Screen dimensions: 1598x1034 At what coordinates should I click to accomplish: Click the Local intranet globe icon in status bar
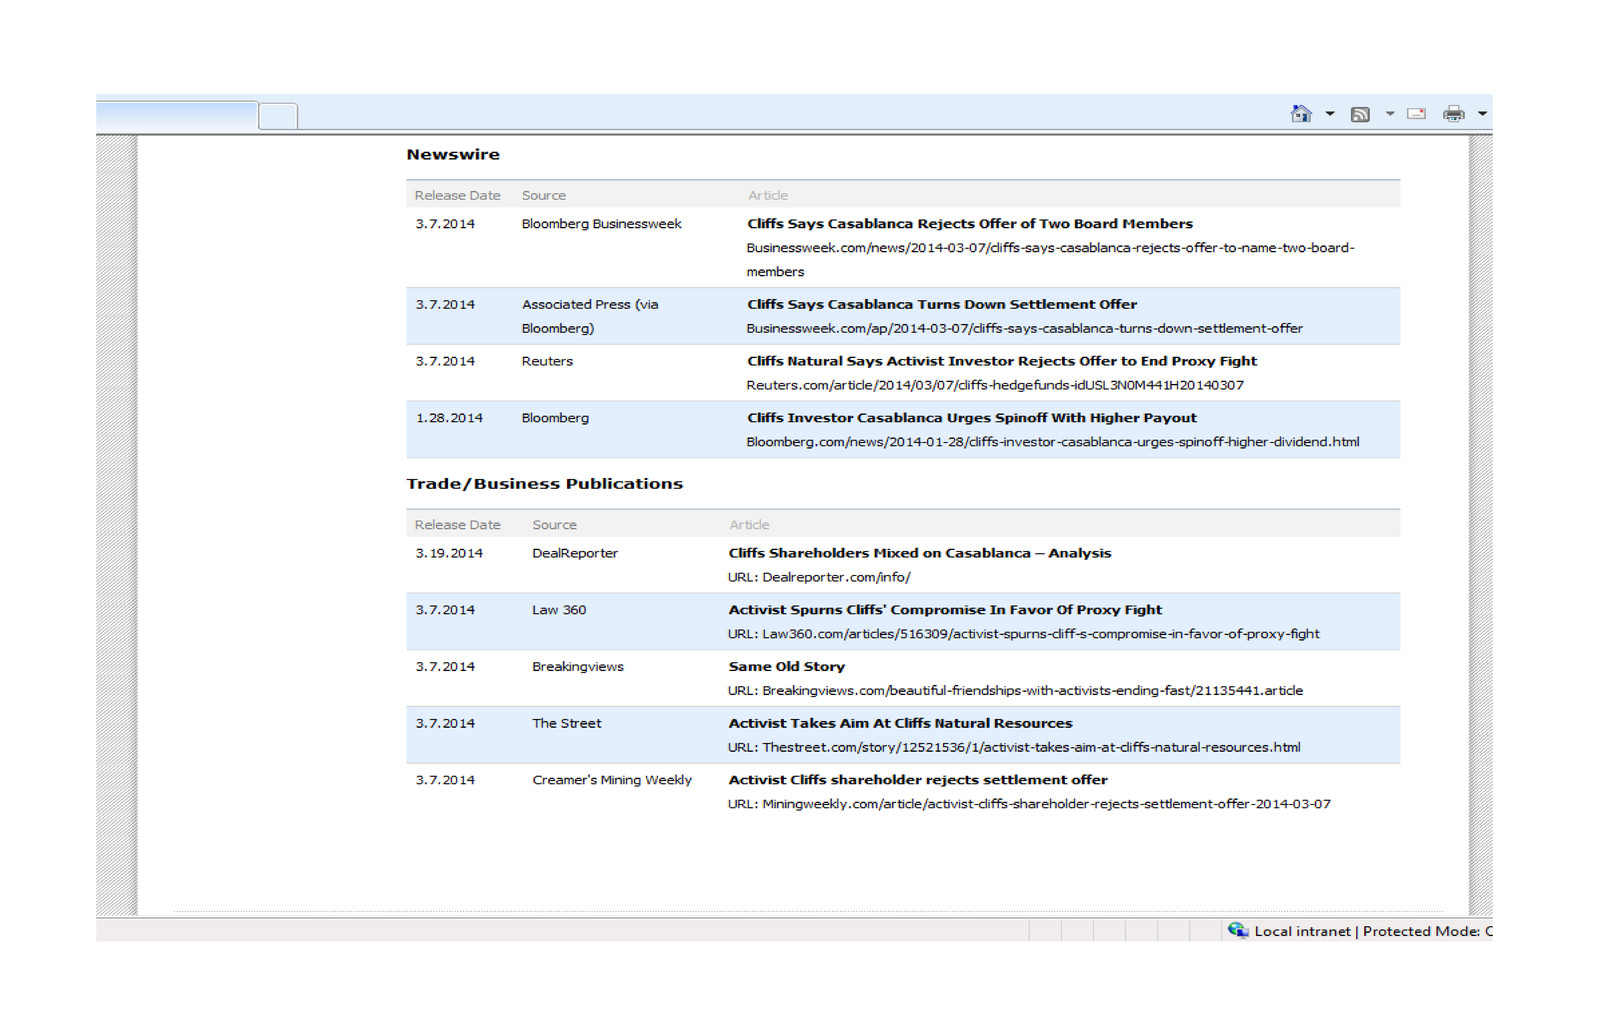pyautogui.click(x=1238, y=930)
